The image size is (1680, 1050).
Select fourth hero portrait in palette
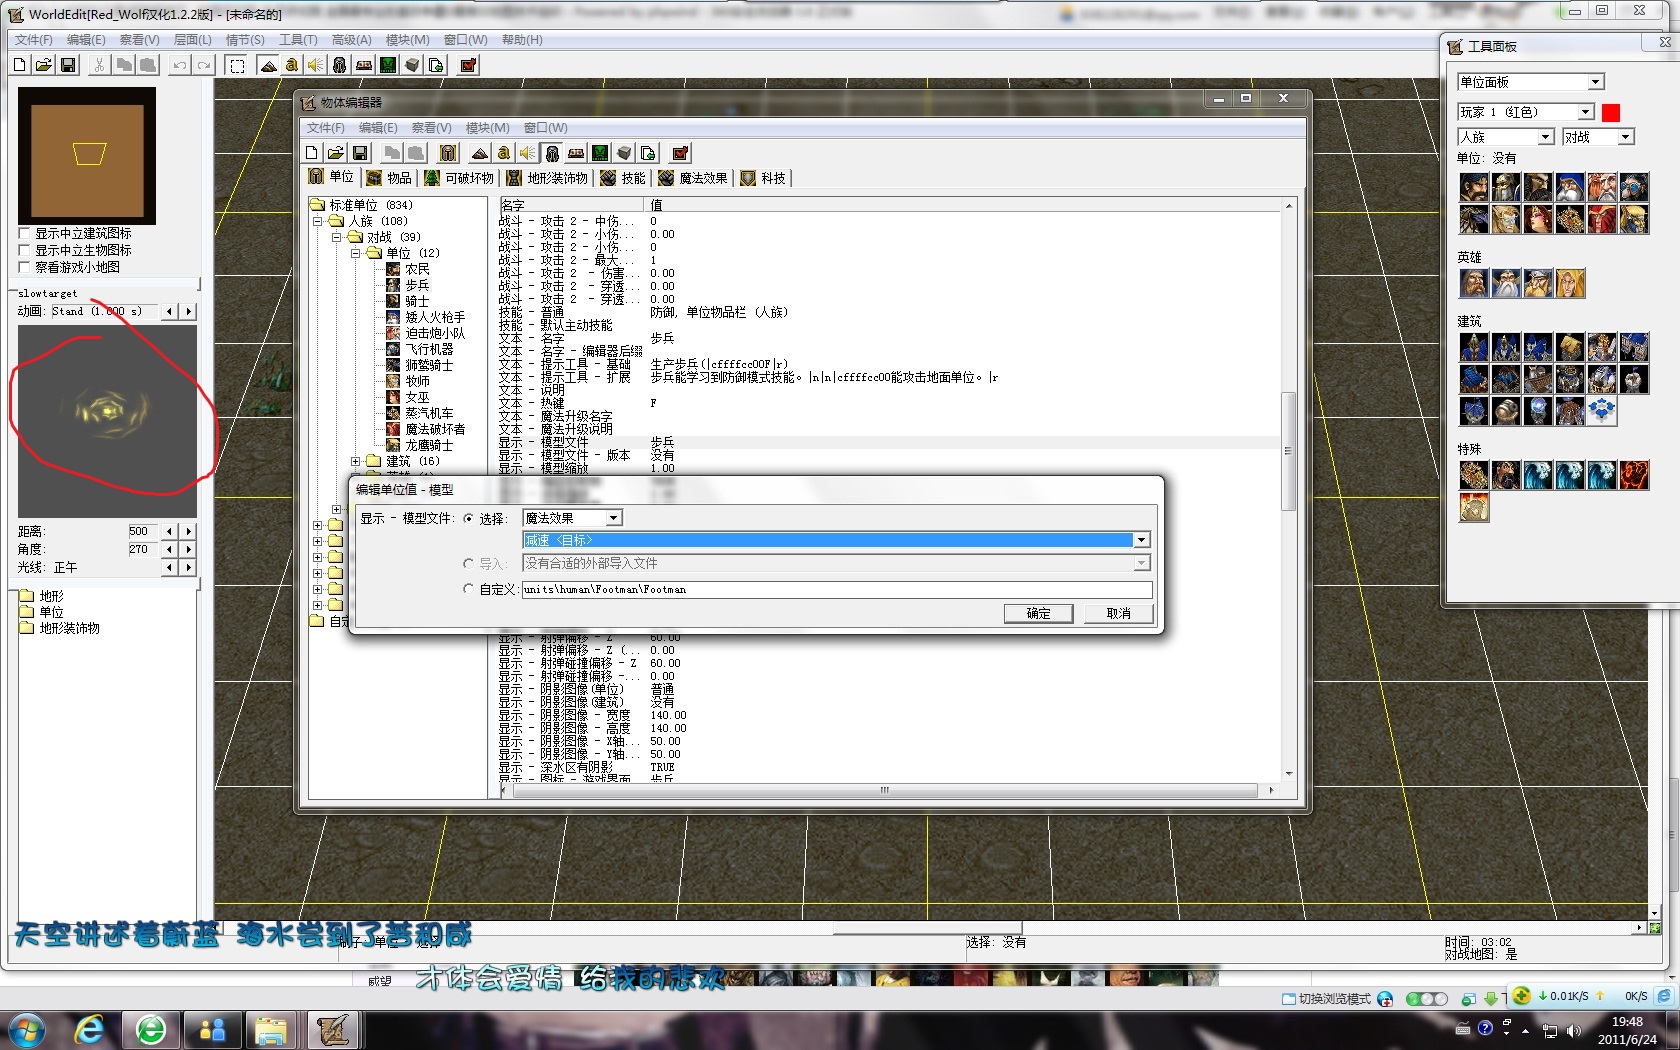tap(1570, 283)
